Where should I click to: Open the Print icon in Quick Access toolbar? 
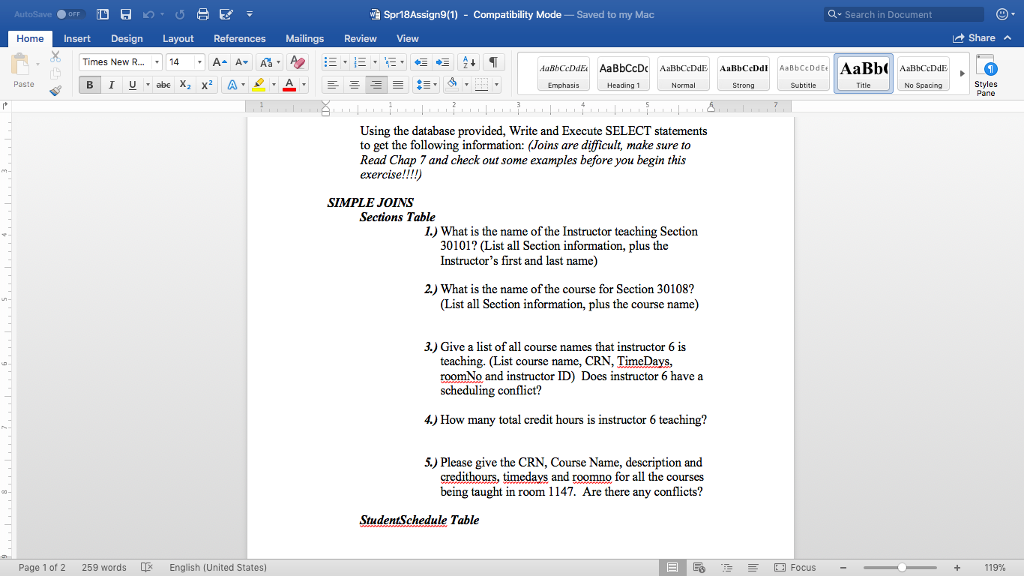203,14
